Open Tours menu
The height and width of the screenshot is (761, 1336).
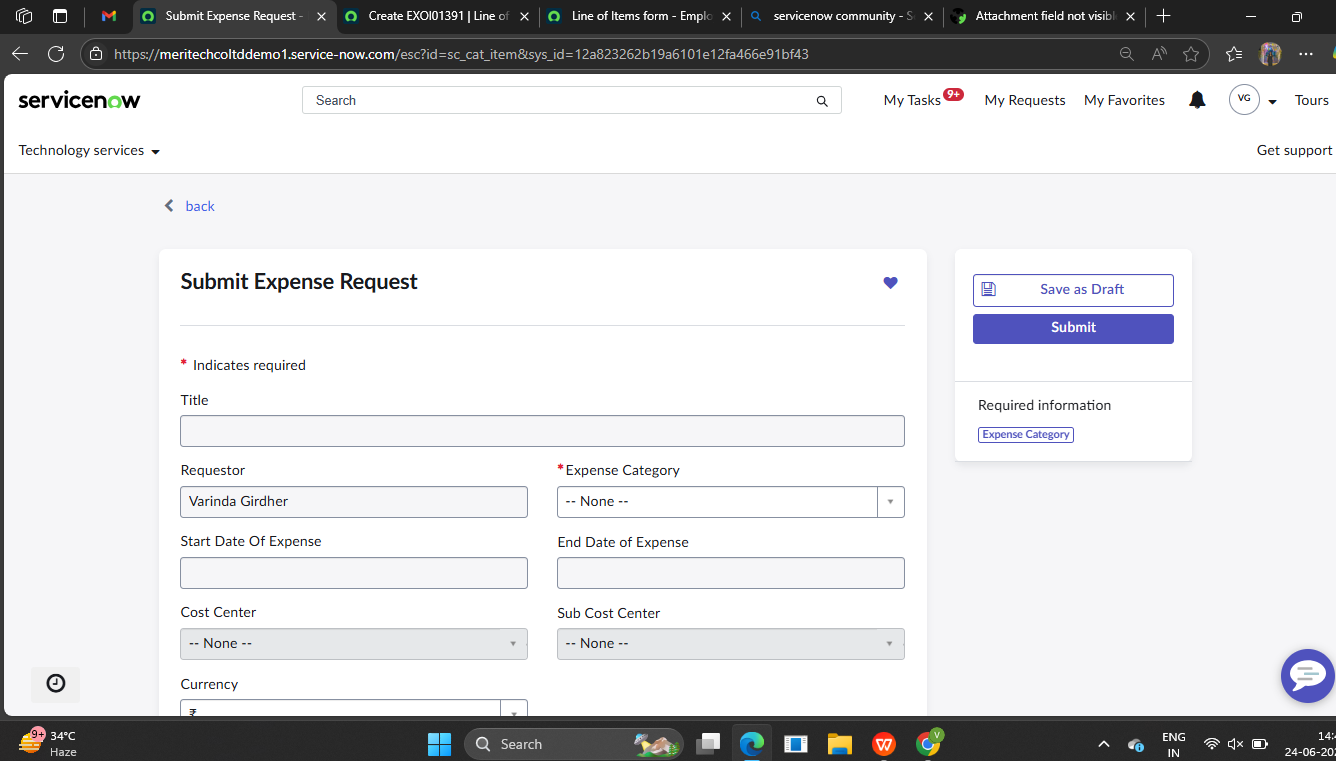pos(1311,100)
